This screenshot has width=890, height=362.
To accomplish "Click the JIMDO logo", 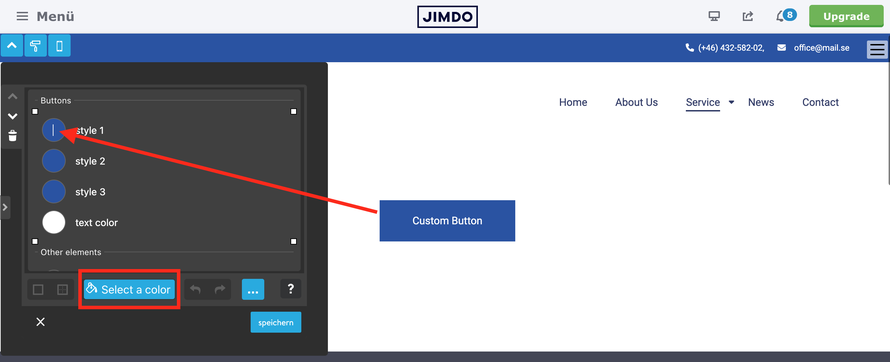I will [447, 16].
